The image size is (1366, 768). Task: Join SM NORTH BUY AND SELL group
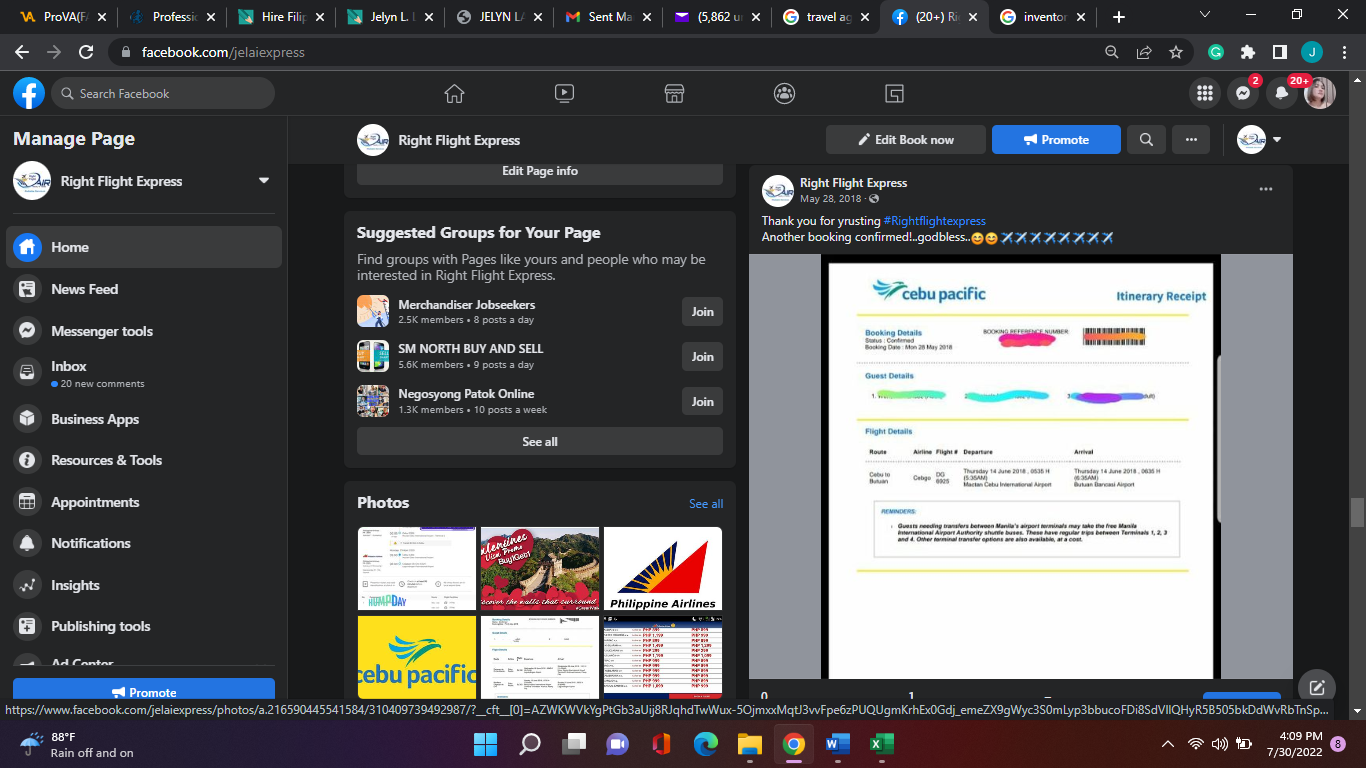702,357
